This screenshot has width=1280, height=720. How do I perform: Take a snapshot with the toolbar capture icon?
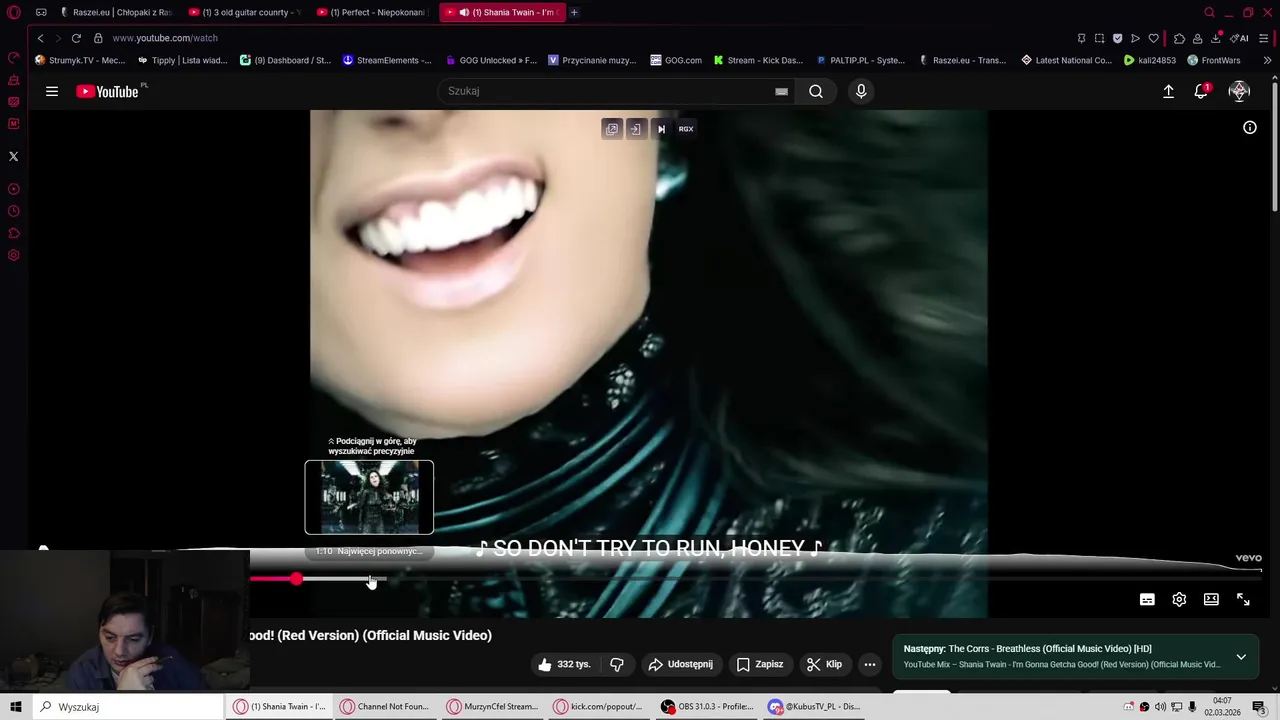pyautogui.click(x=1099, y=38)
